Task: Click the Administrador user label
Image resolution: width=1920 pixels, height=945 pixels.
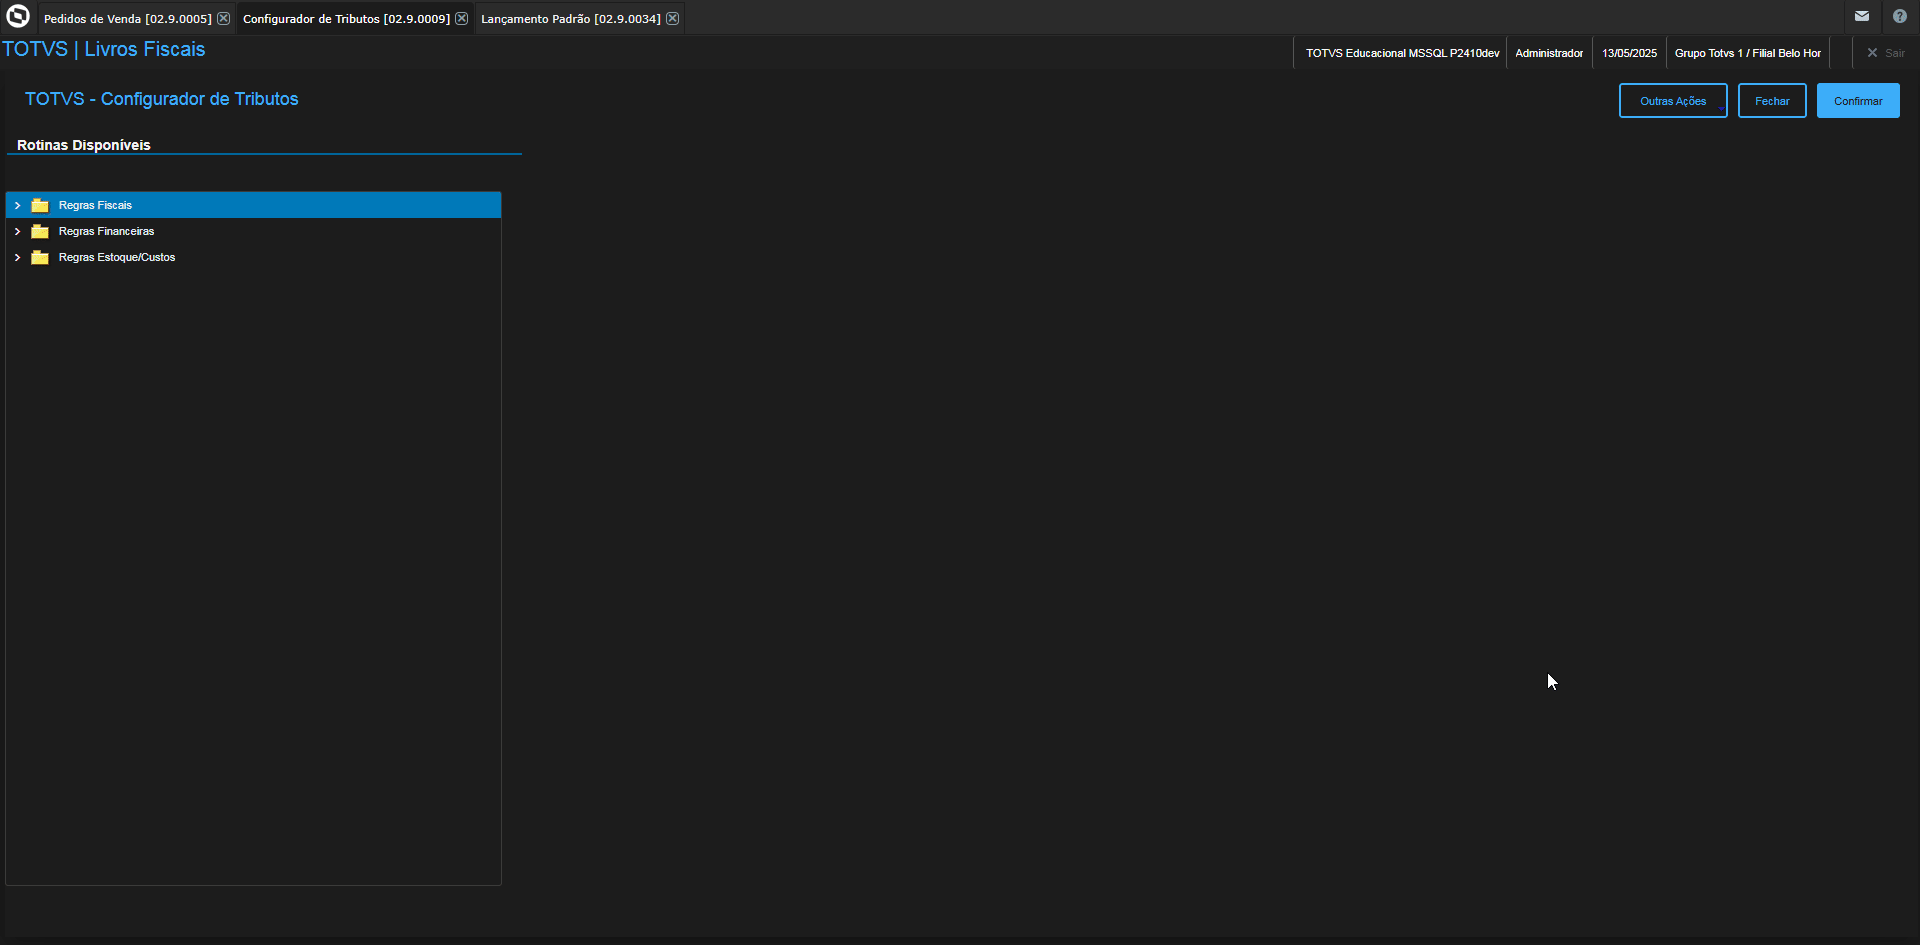Action: (x=1549, y=53)
